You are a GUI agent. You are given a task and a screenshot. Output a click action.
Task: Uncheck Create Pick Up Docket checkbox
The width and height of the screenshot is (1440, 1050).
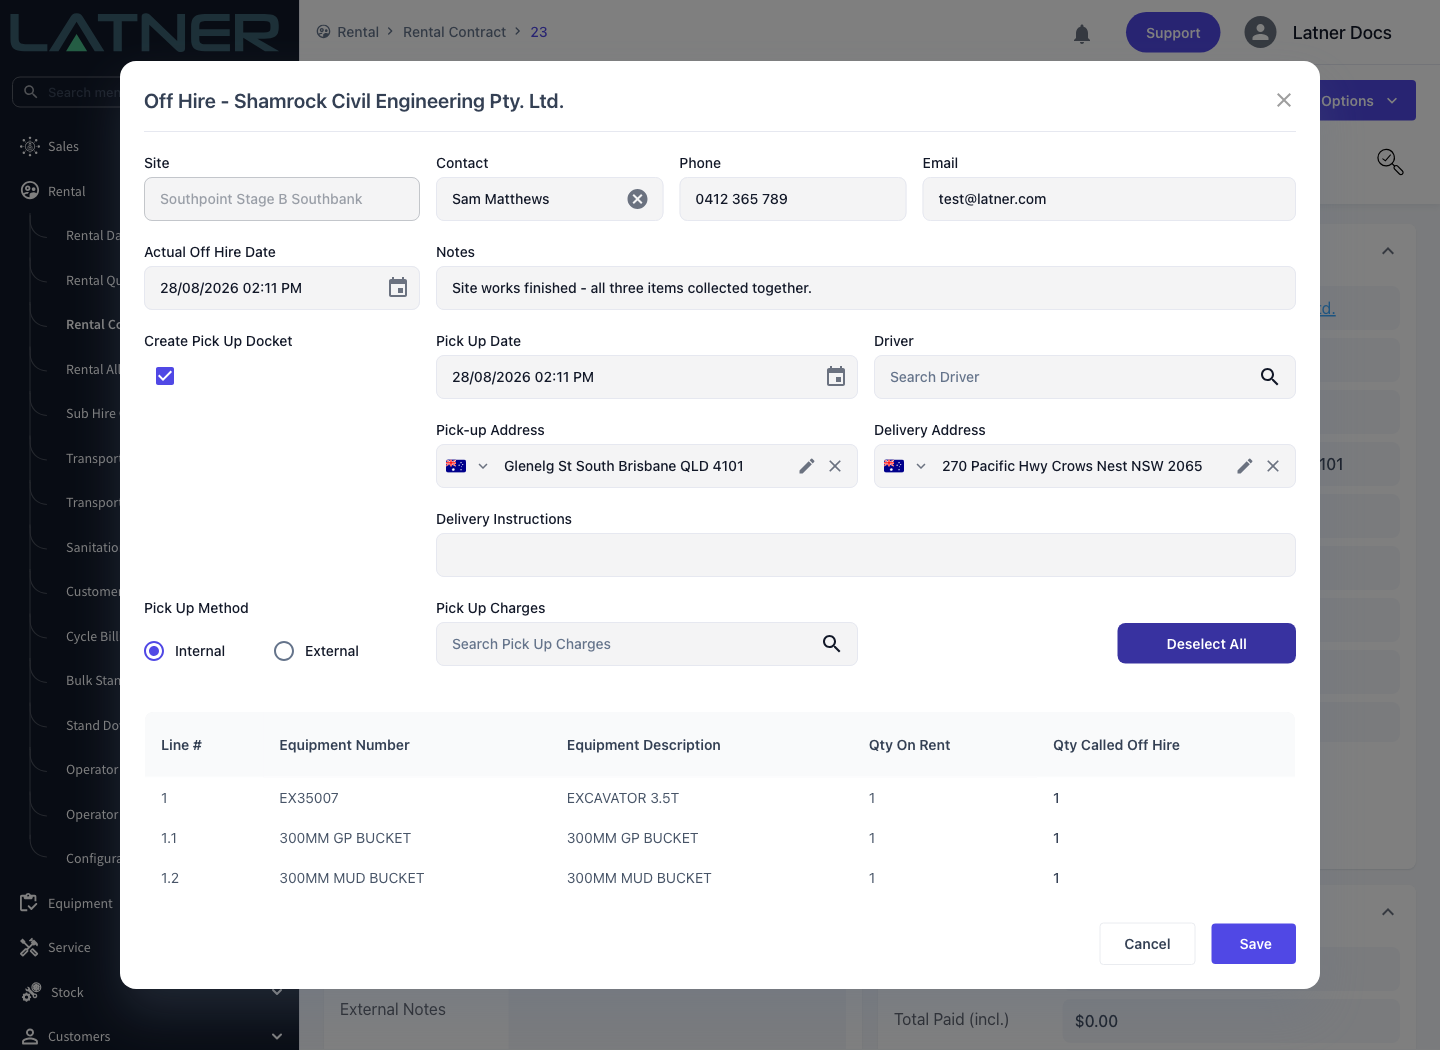(165, 376)
